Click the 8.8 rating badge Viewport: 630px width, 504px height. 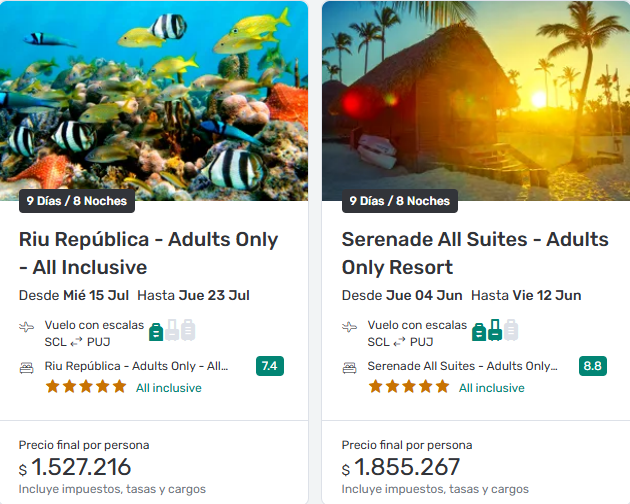592,366
